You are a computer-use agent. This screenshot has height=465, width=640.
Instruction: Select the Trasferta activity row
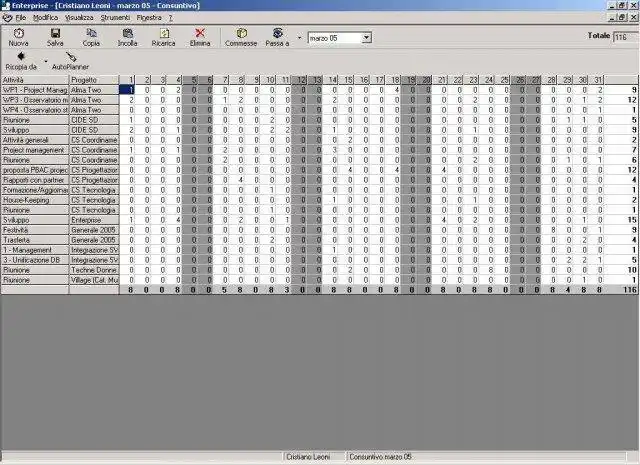[x=35, y=240]
